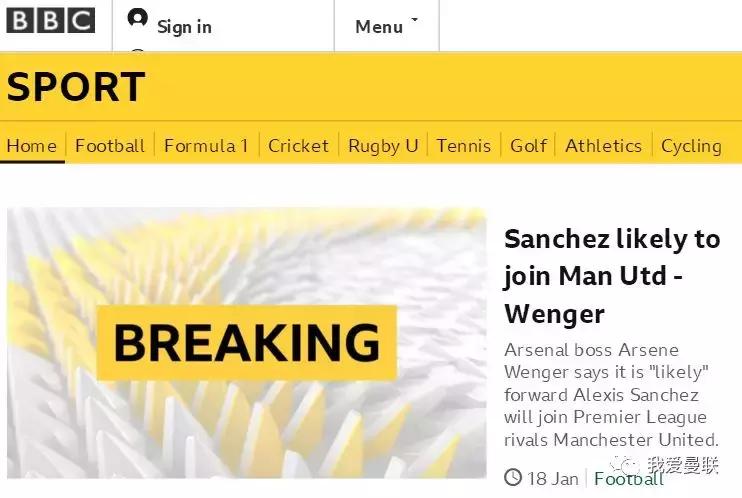
Task: Open the Sign in link
Action: [x=184, y=27]
